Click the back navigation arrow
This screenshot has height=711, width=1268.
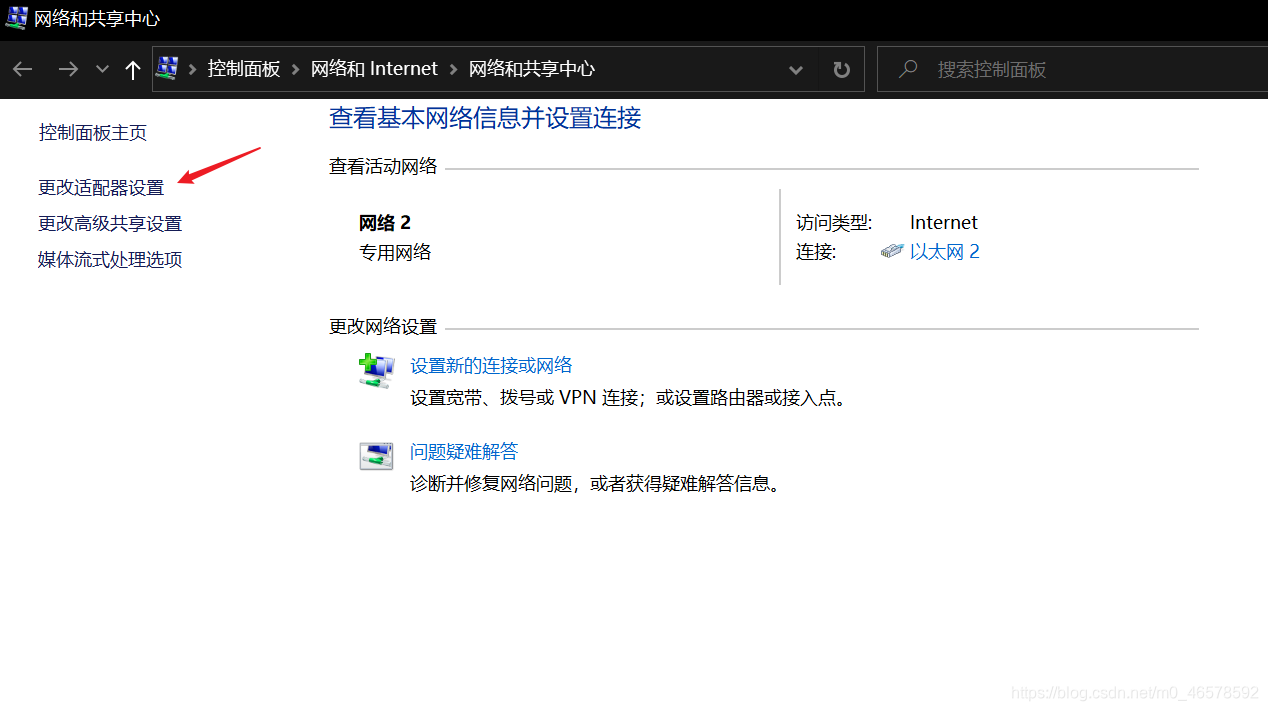click(22, 68)
